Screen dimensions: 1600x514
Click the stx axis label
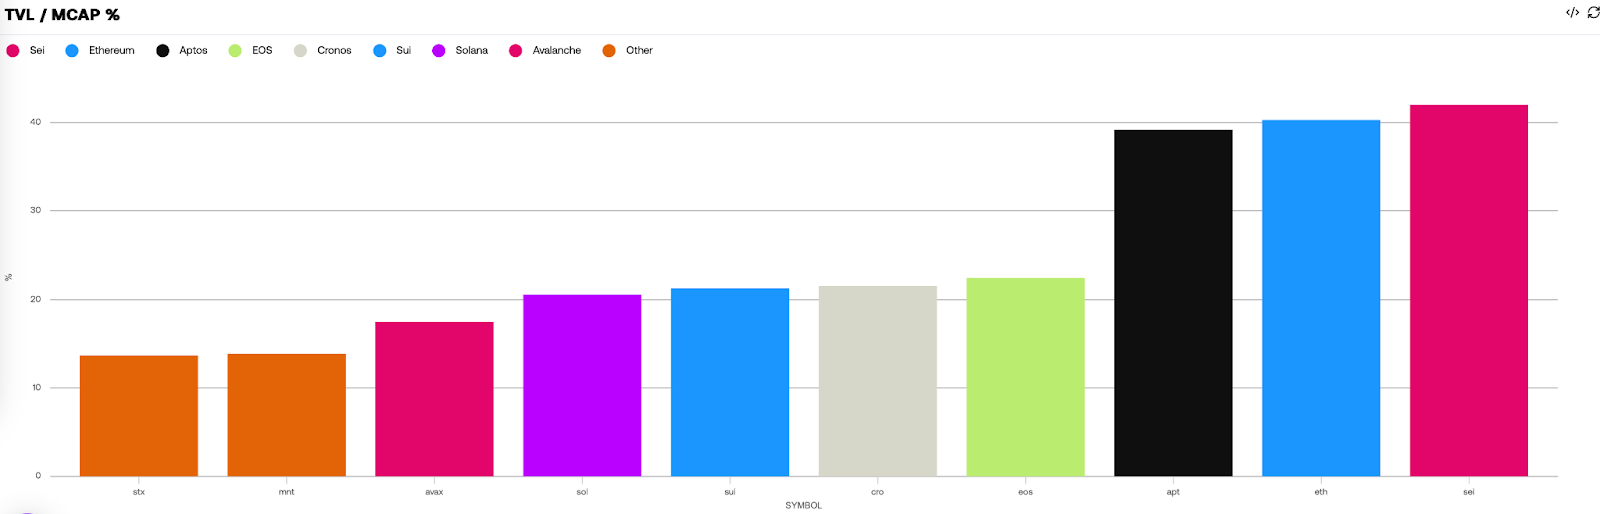[139, 492]
